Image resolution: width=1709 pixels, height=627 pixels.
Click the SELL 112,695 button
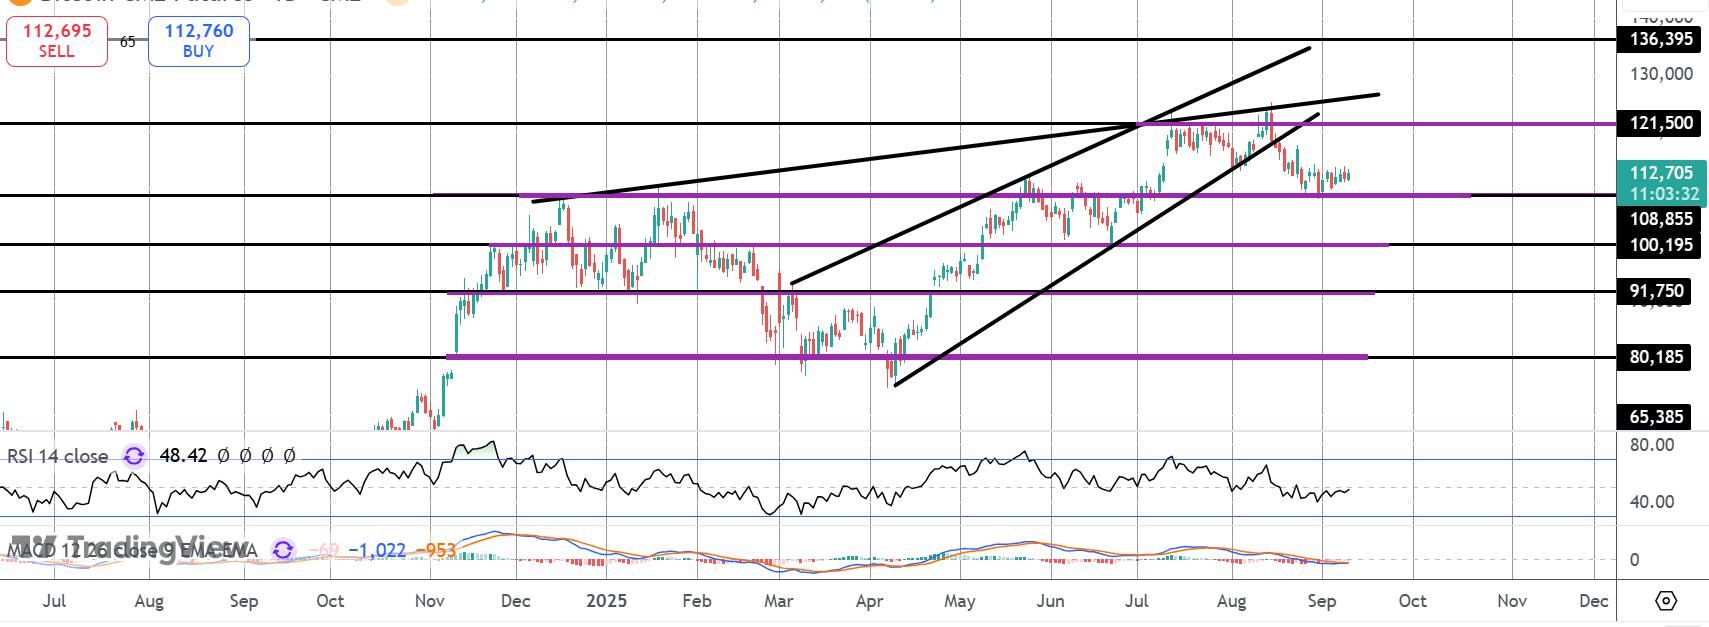[57, 41]
